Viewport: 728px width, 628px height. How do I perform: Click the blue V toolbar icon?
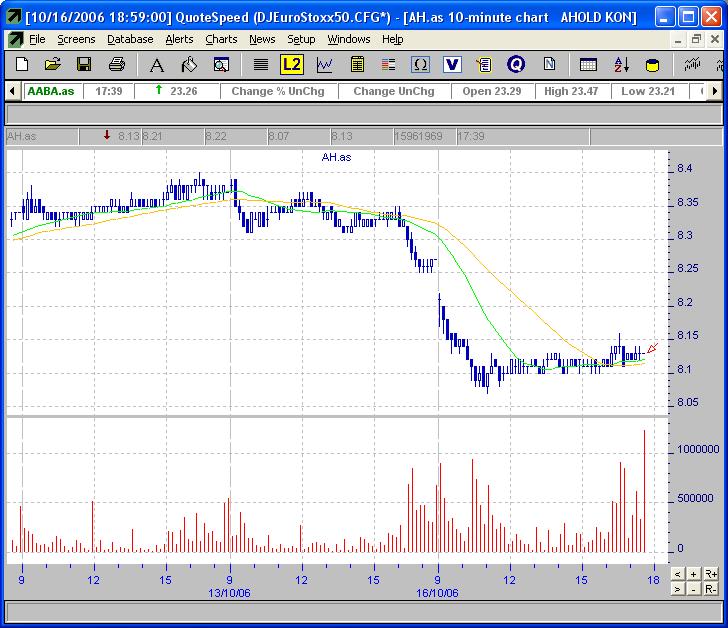tap(452, 65)
